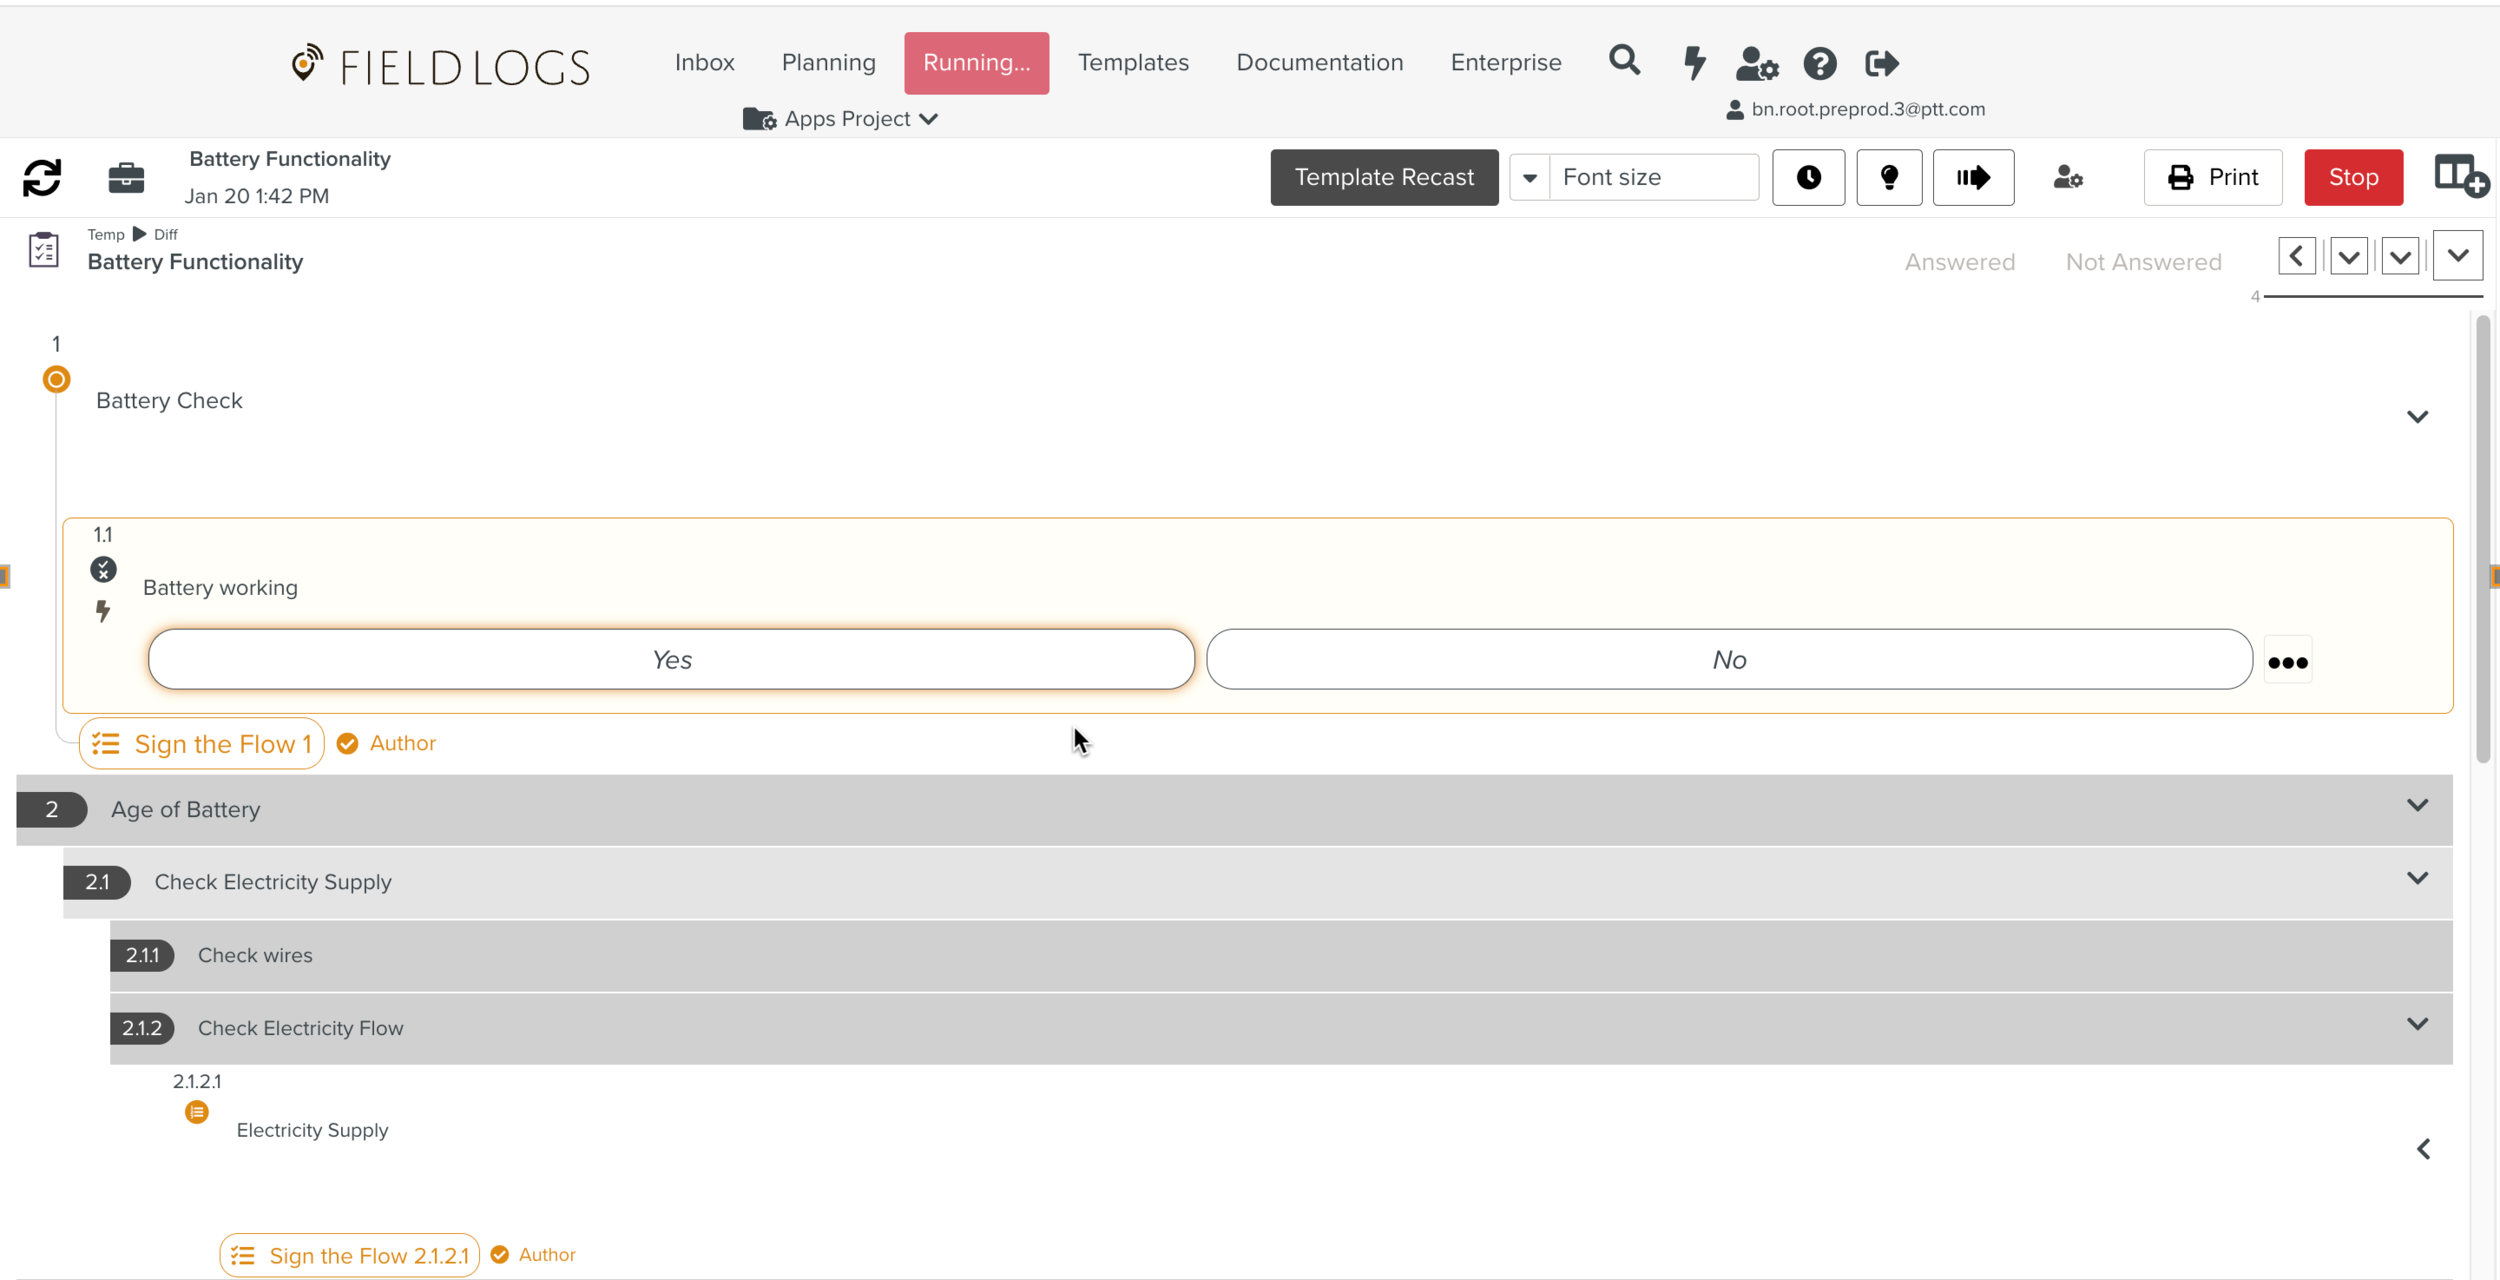
Task: Select Yes for Battery working
Action: click(671, 660)
